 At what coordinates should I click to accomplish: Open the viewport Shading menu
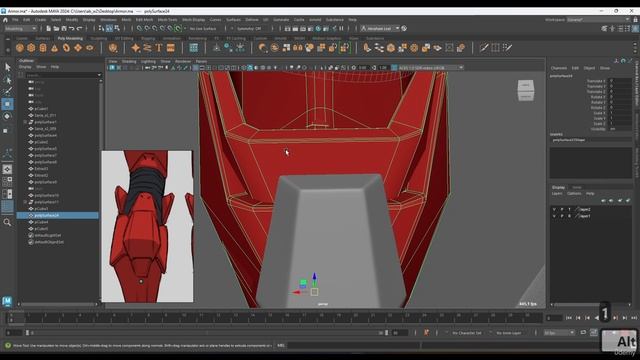tap(129, 61)
